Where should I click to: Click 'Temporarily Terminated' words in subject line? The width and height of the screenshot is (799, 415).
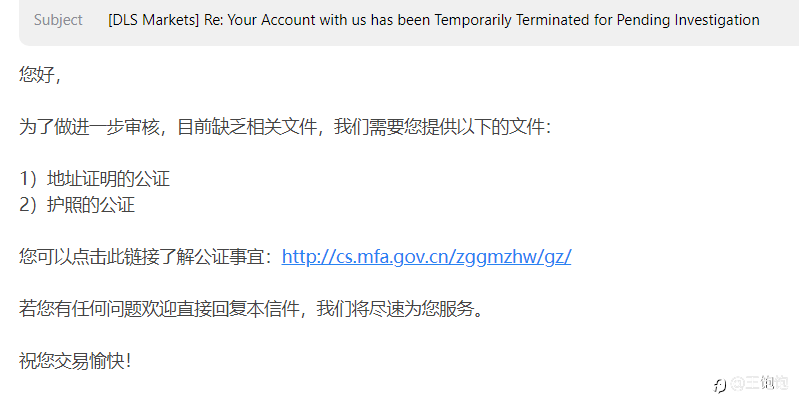point(512,20)
